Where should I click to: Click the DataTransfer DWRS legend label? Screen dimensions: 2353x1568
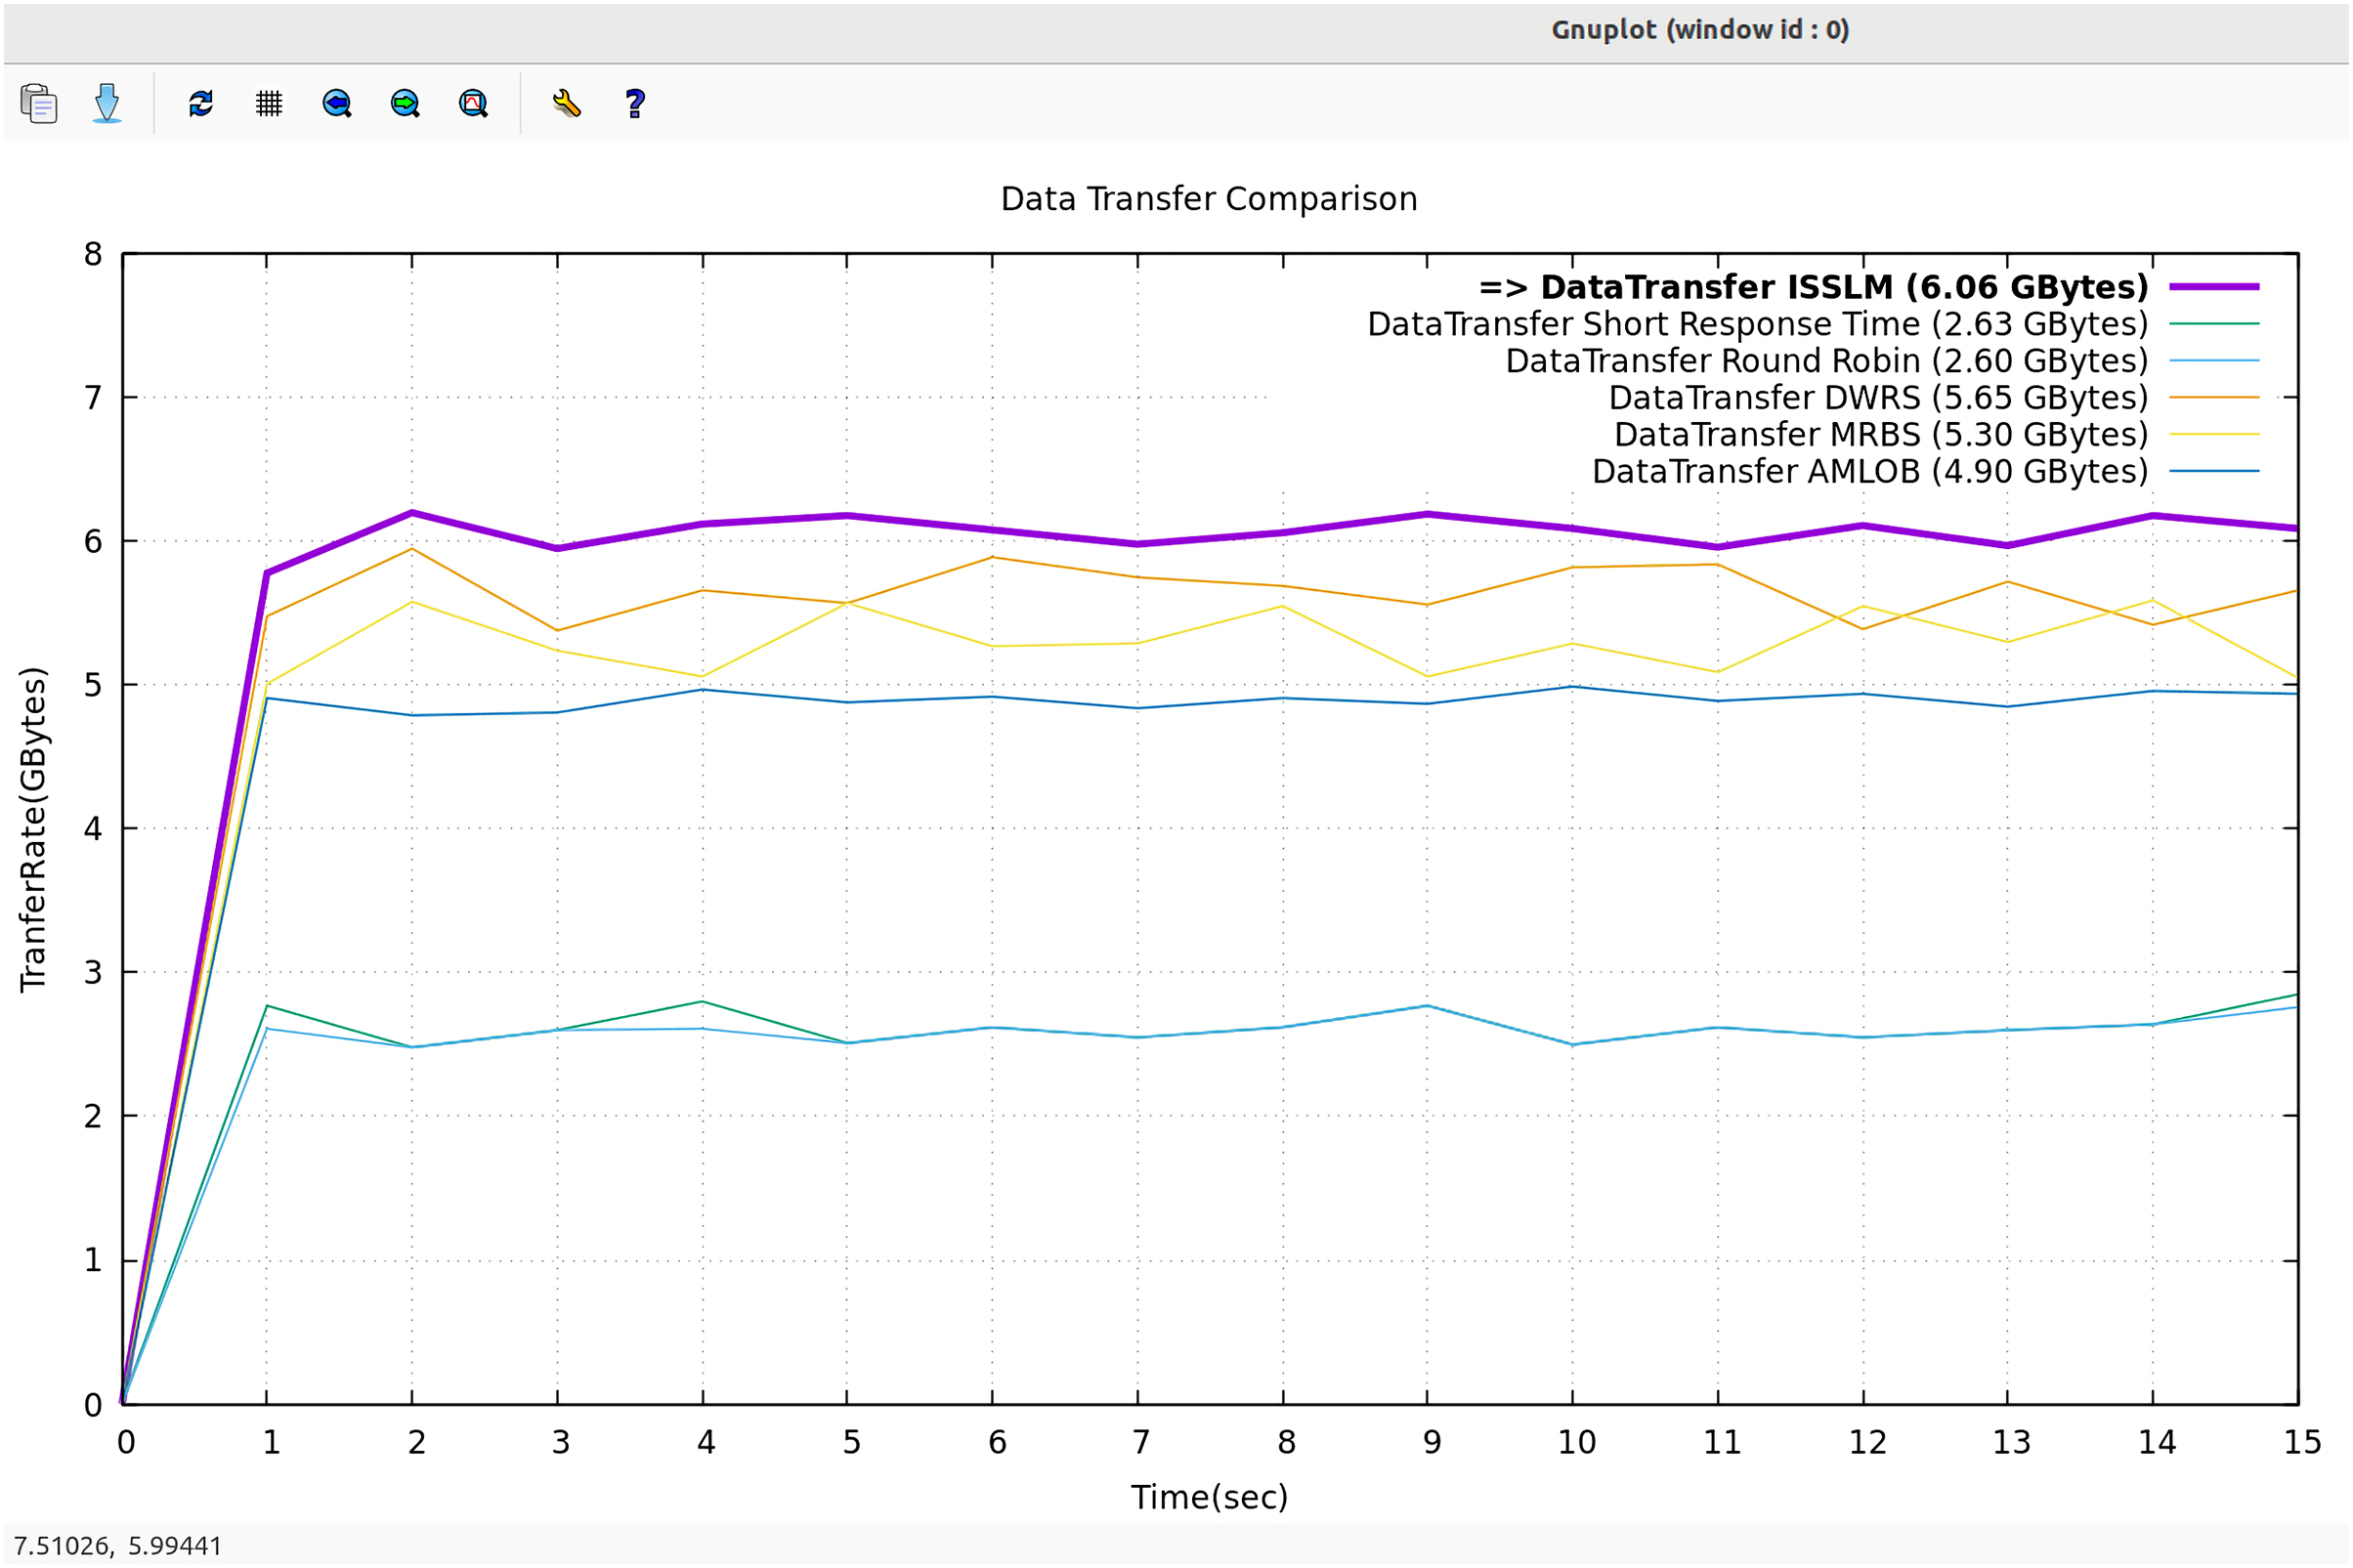1877,398
